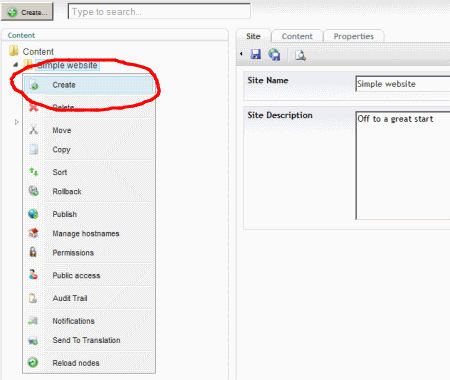Click the scissors Move icon
450x380 pixels.
point(33,129)
